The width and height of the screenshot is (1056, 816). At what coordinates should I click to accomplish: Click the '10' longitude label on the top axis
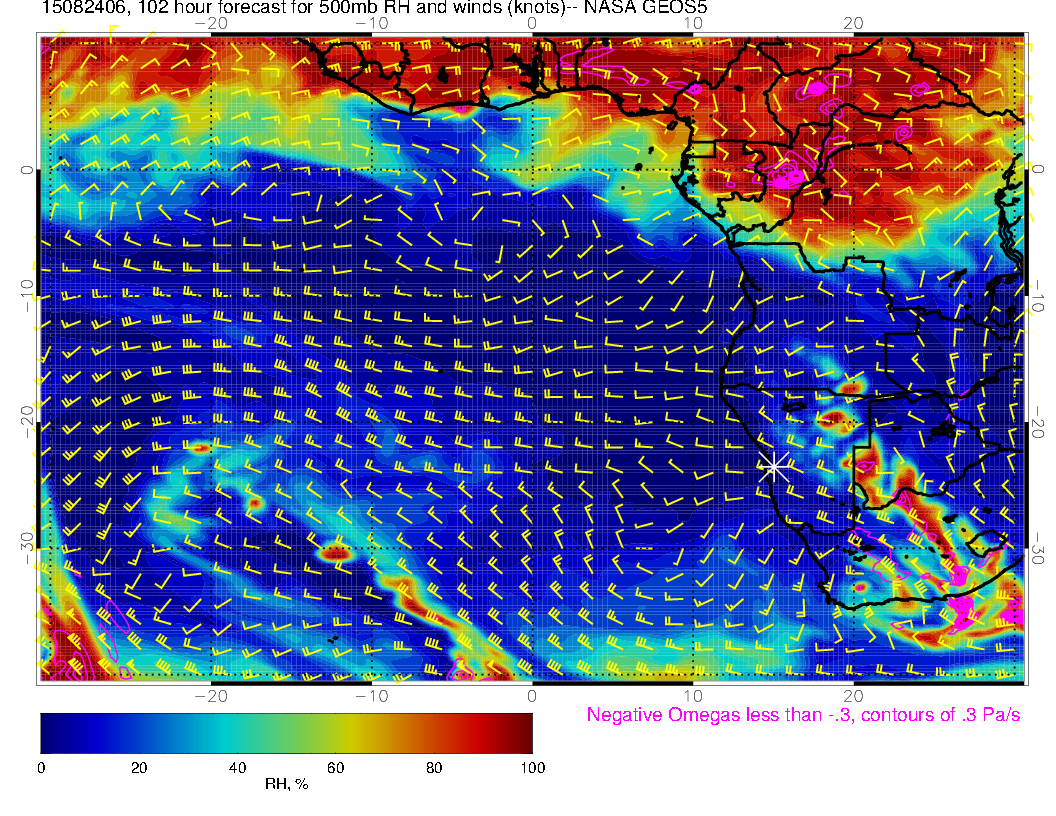(x=693, y=23)
